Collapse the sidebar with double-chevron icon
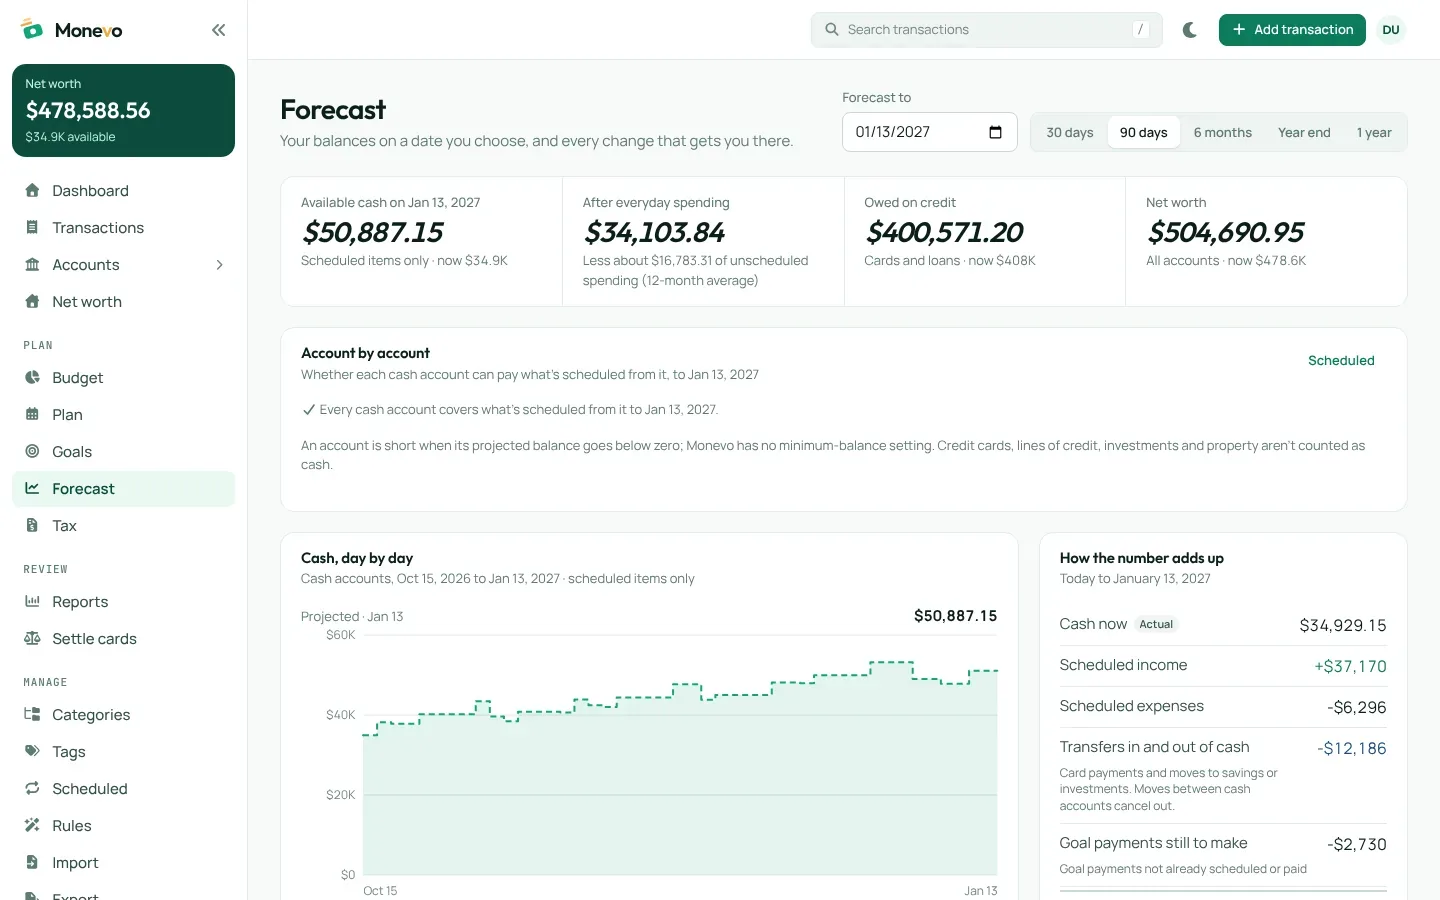 tap(218, 30)
